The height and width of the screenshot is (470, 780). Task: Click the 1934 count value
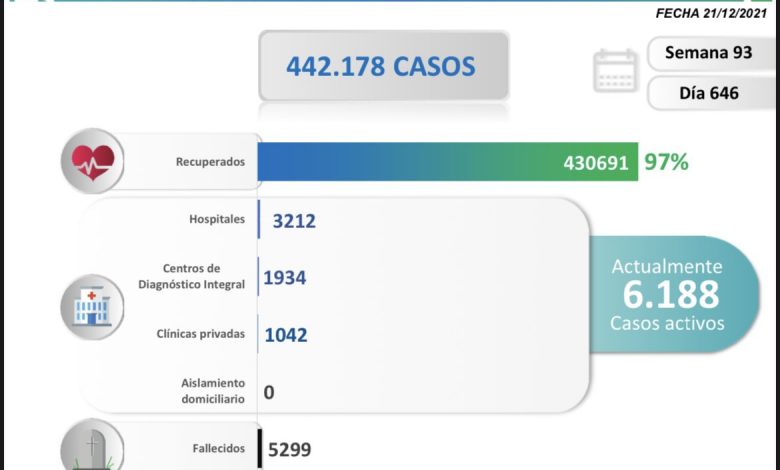(x=285, y=277)
